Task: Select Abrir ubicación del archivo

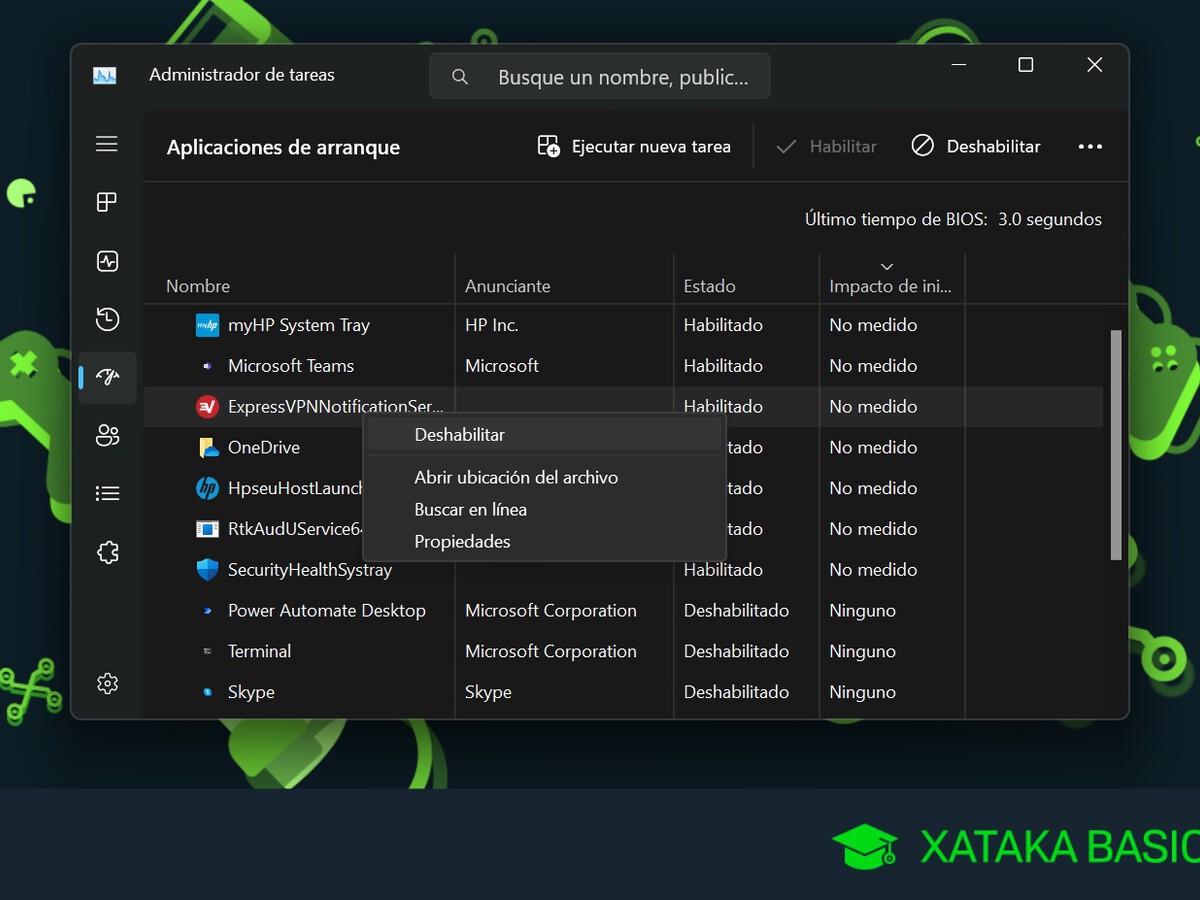Action: (516, 477)
